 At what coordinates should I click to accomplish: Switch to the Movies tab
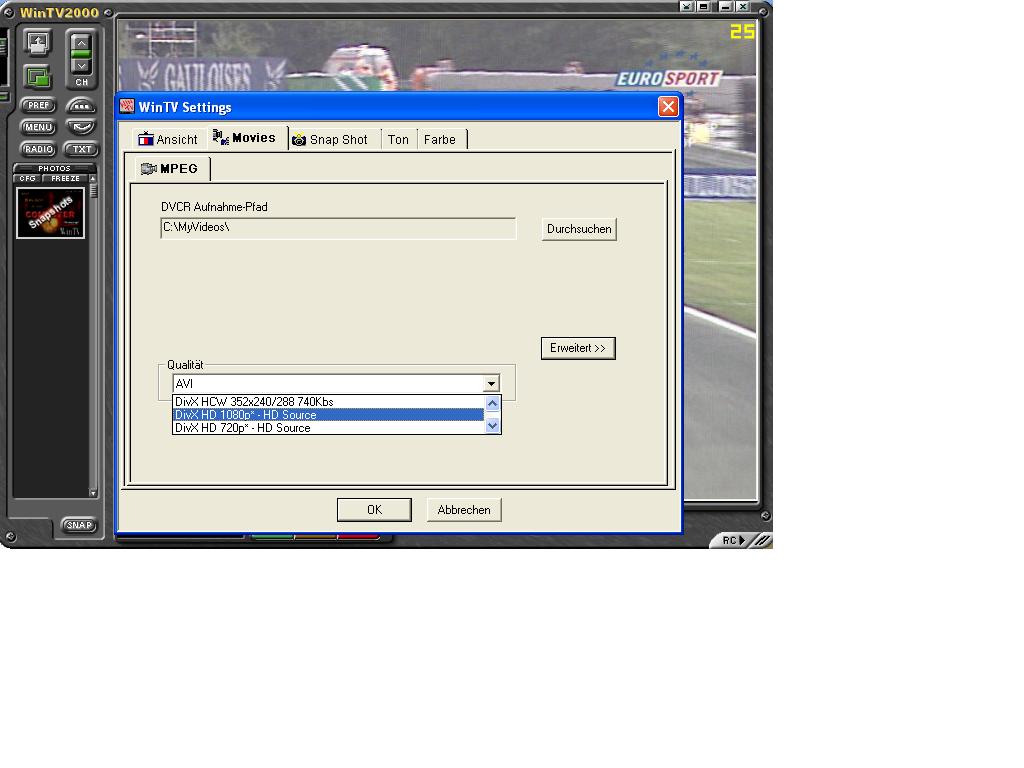(247, 137)
